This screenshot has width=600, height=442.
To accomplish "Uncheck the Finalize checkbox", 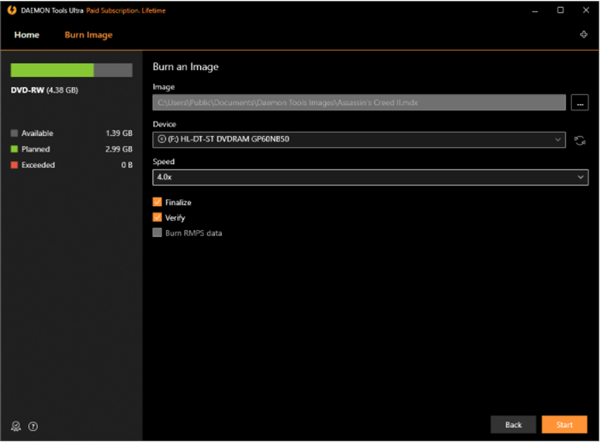I will (x=157, y=202).
